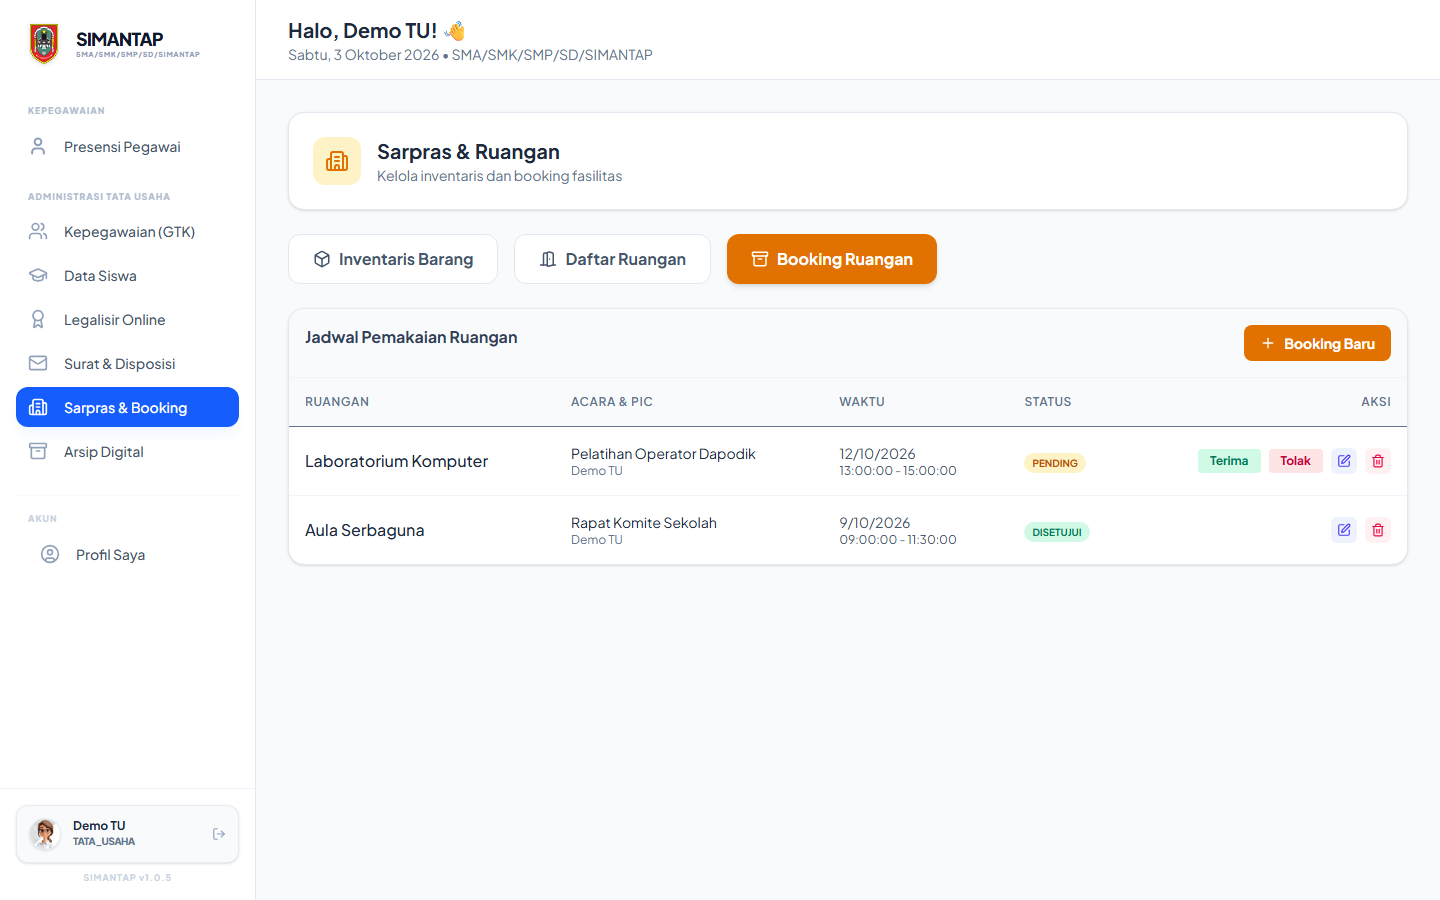Click the Aula Serbaguna room name
This screenshot has width=1440, height=900.
click(x=365, y=530)
